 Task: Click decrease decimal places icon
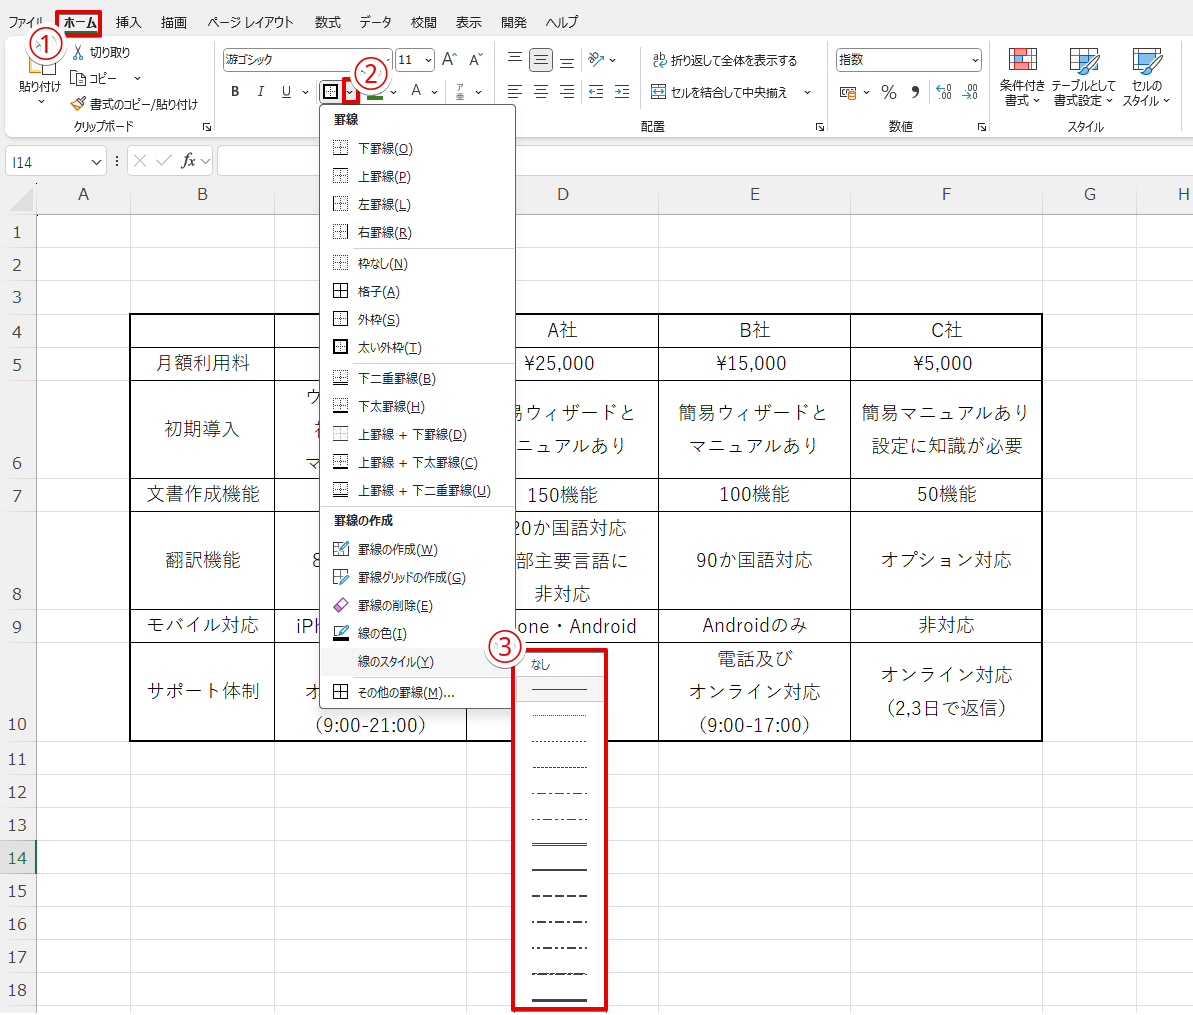(970, 92)
